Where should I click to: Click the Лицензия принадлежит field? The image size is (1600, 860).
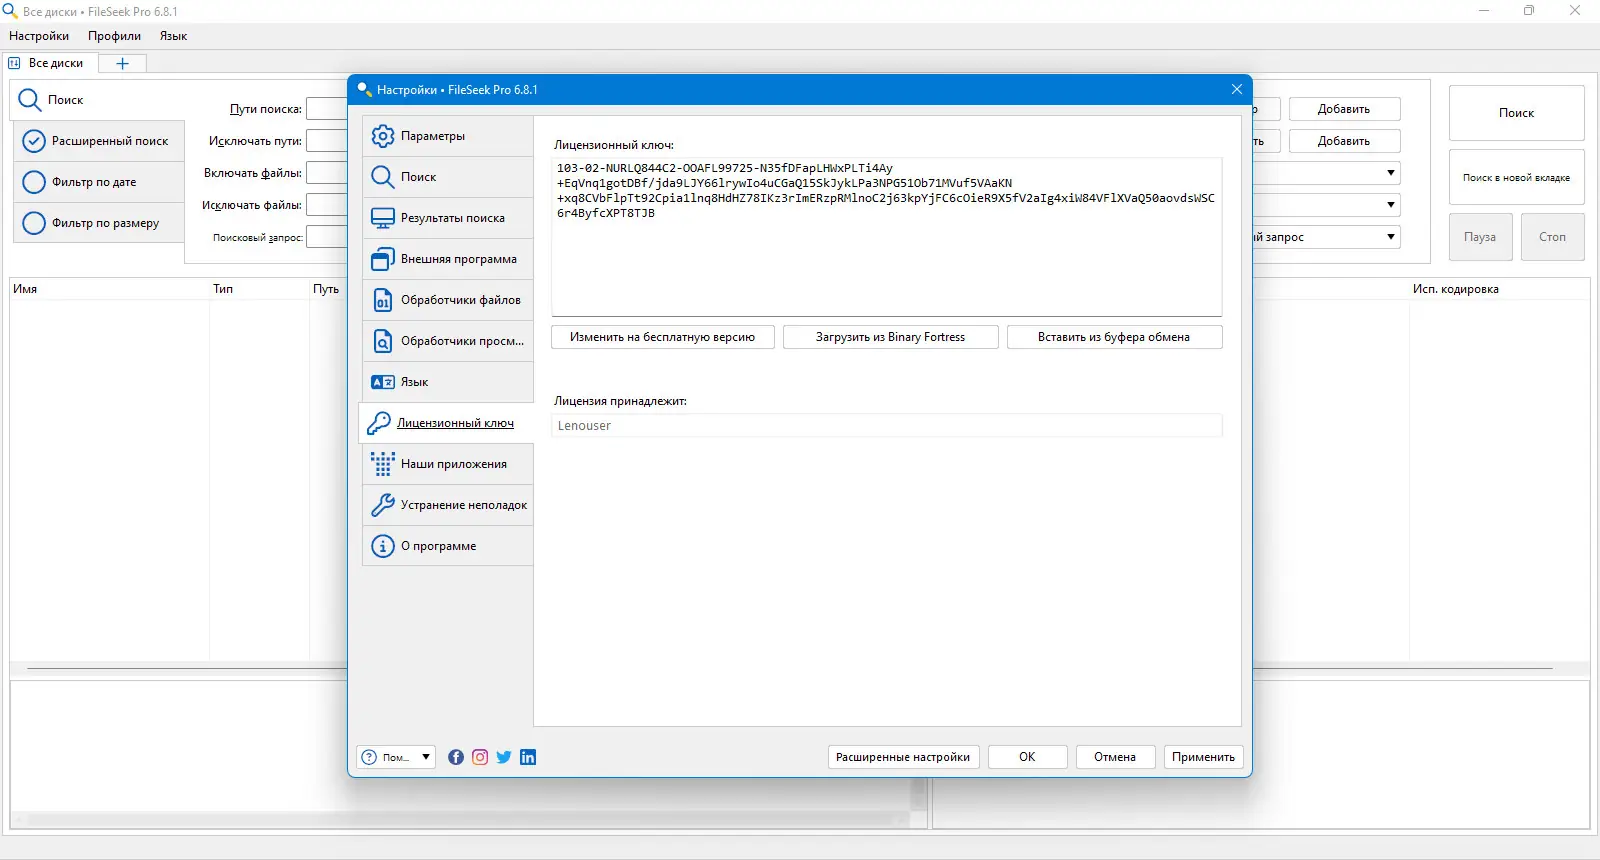[887, 425]
